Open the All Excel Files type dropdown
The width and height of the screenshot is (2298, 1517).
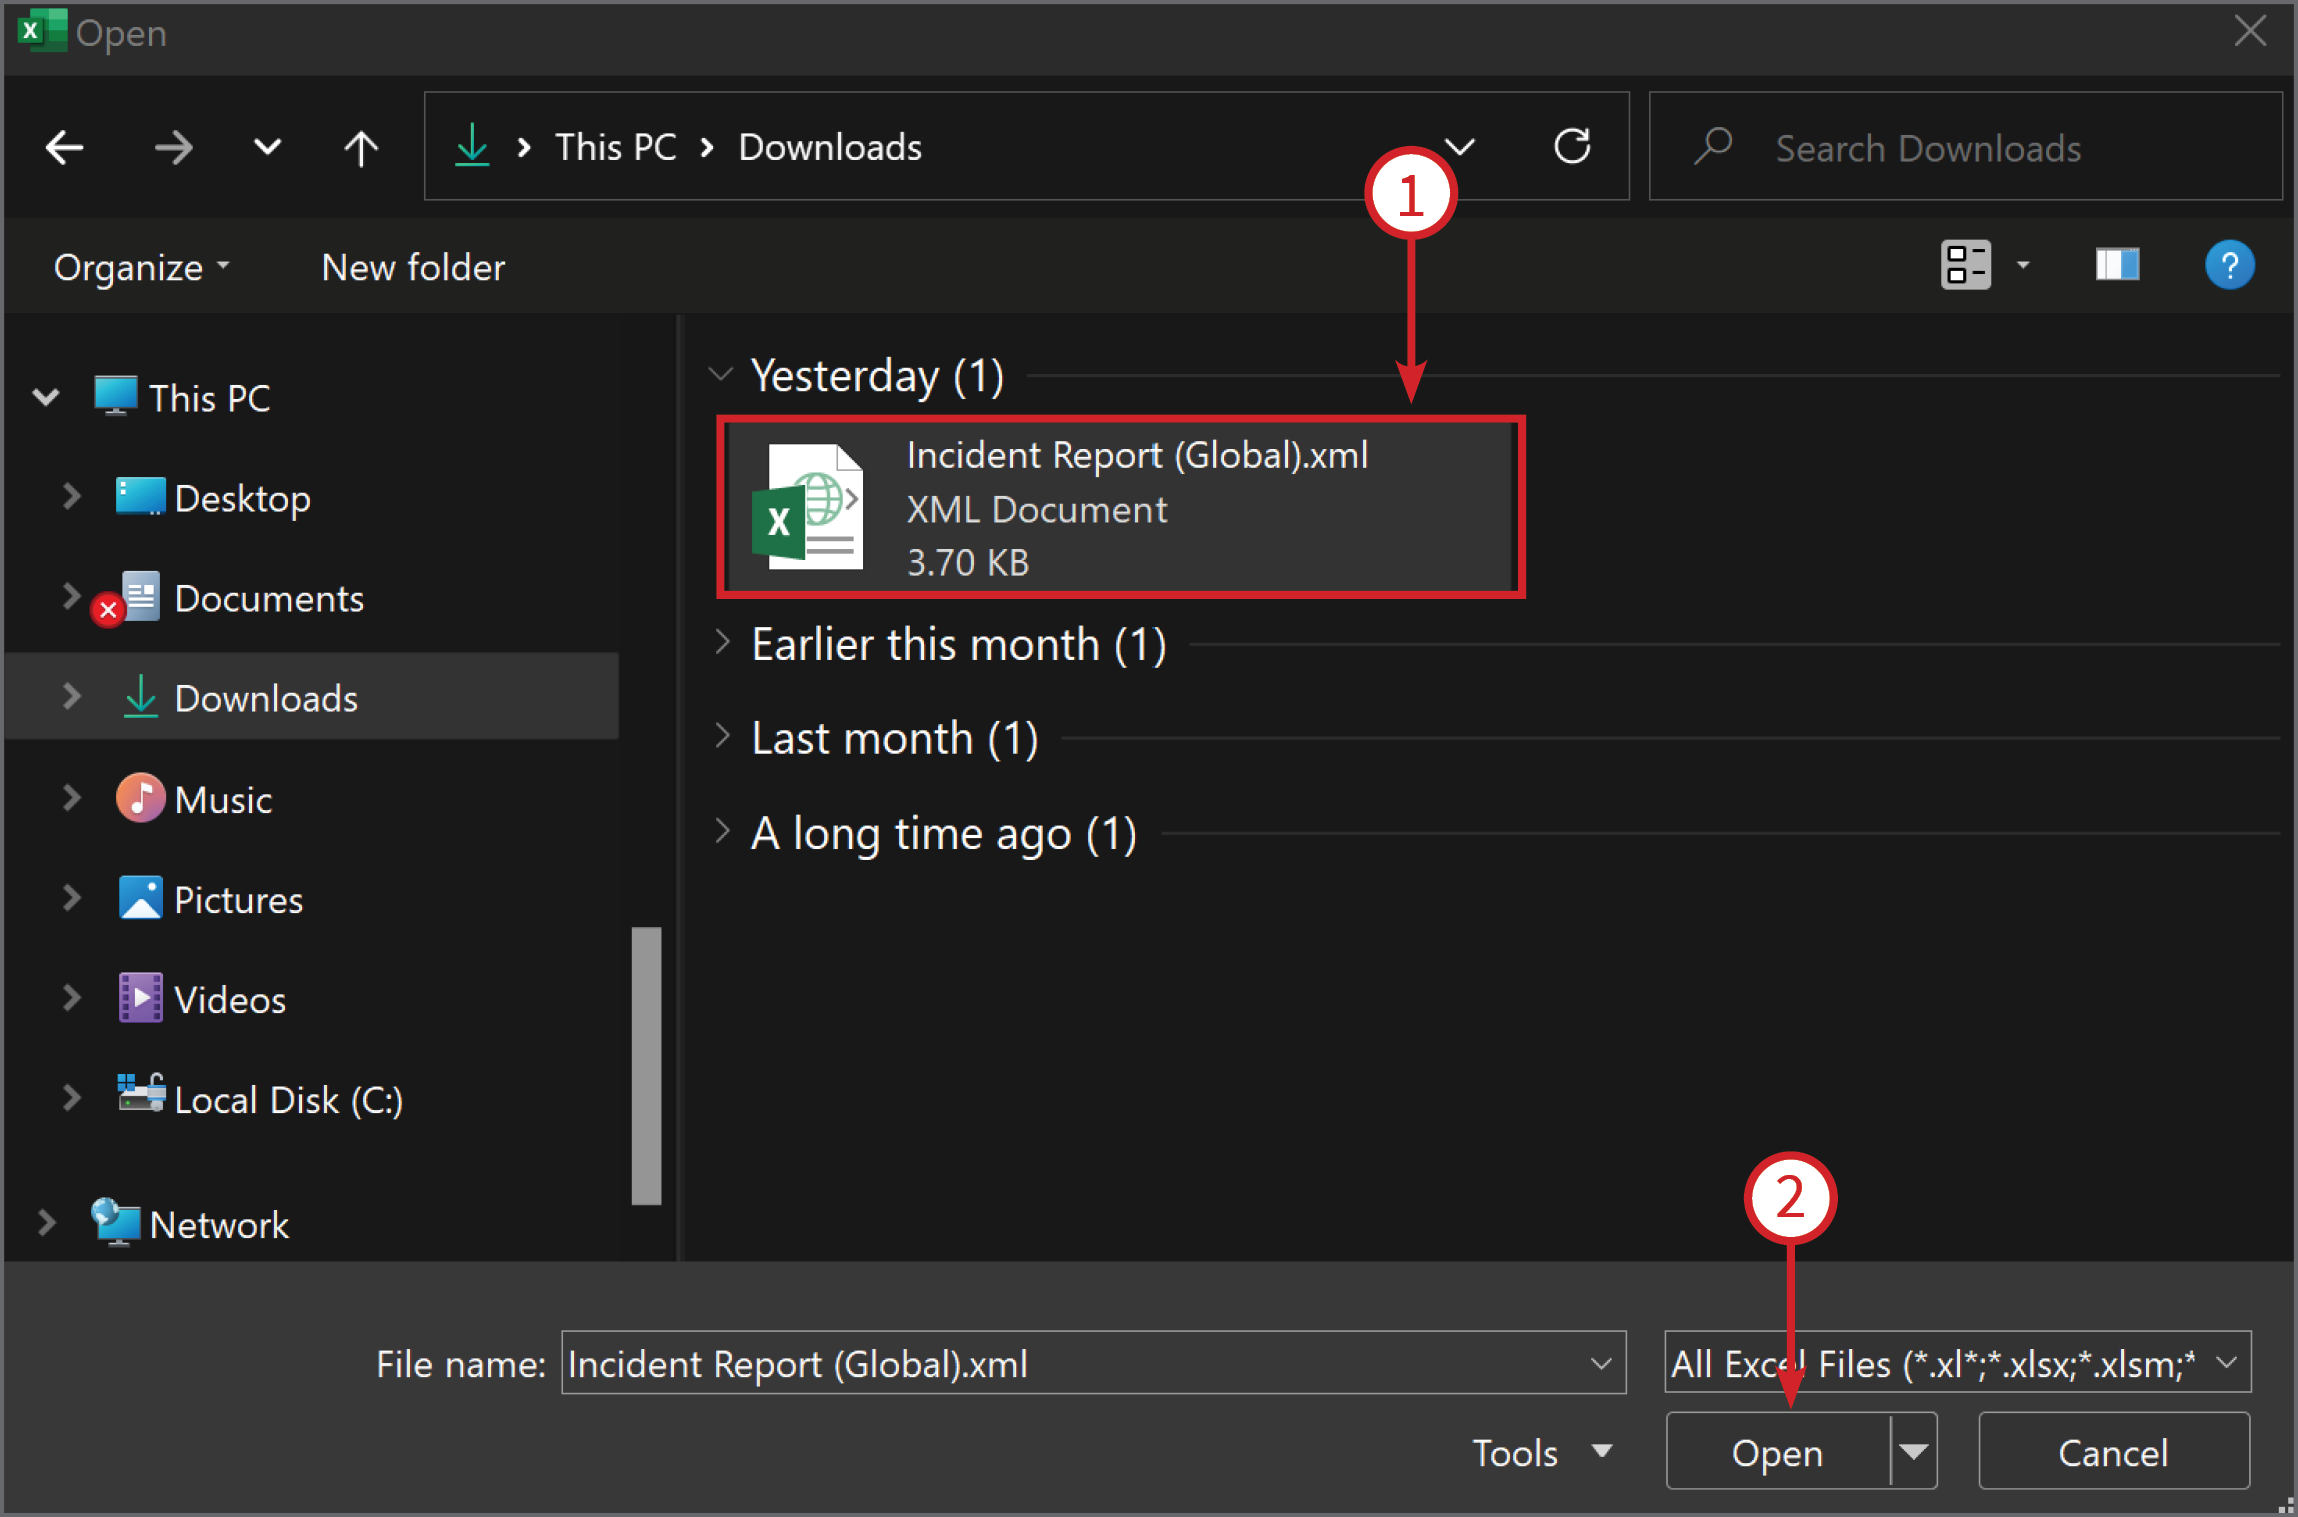coord(1957,1363)
